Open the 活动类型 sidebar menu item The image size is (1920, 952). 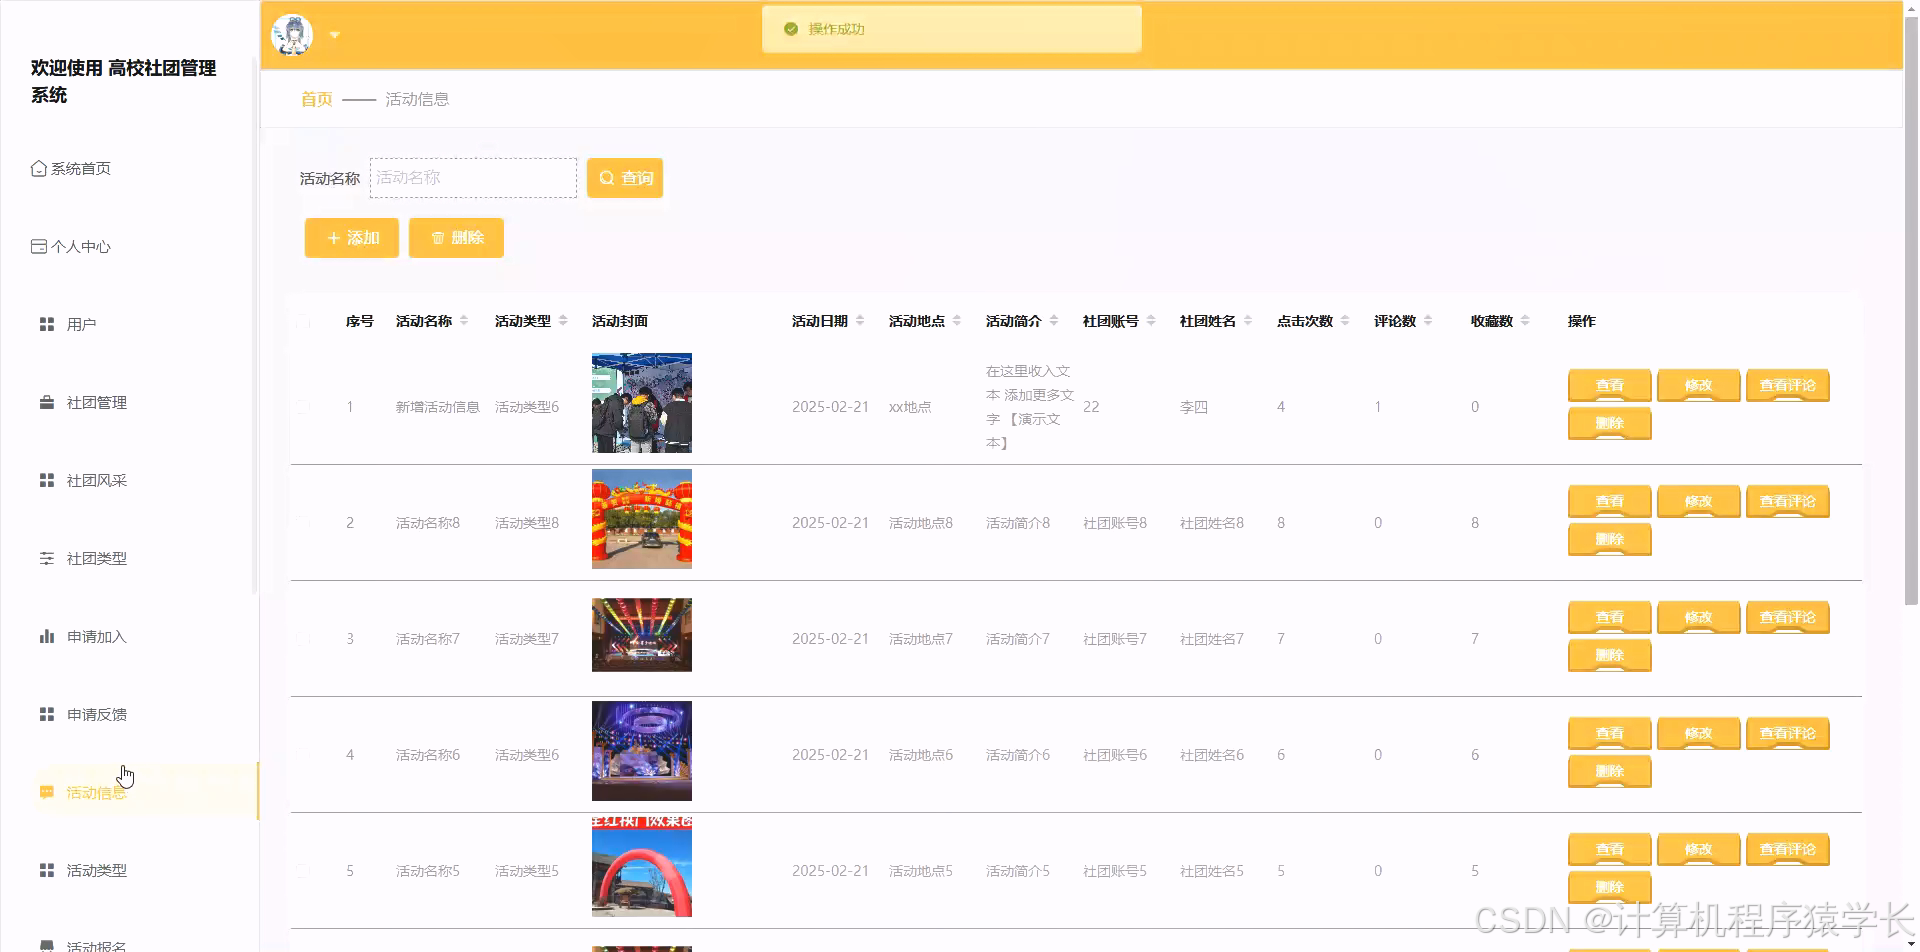(x=97, y=870)
